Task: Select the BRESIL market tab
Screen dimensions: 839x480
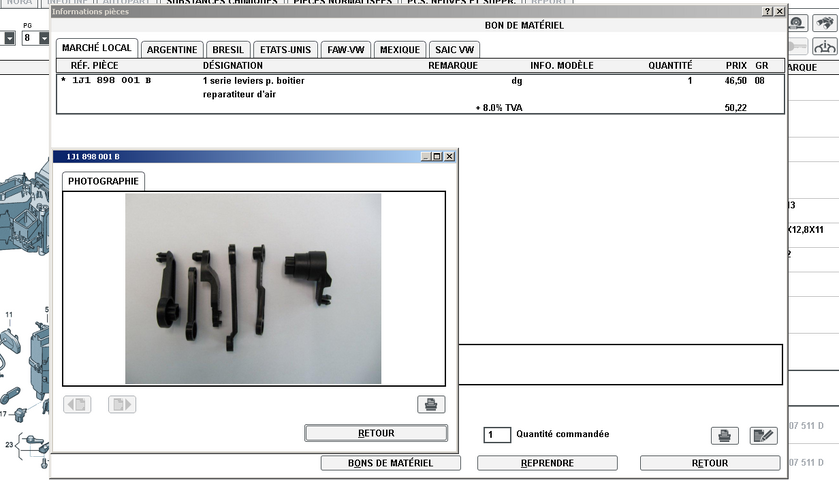Action: (228, 49)
